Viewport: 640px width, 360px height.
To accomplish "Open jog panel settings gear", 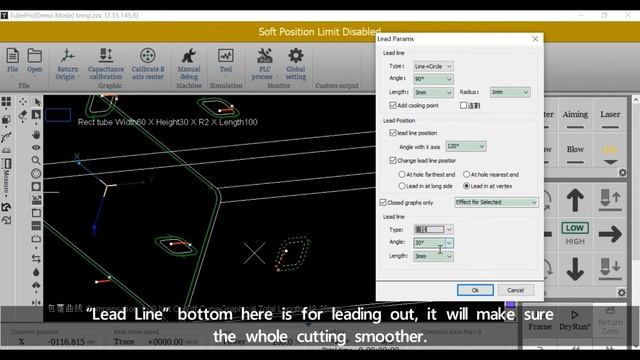I will 621,293.
